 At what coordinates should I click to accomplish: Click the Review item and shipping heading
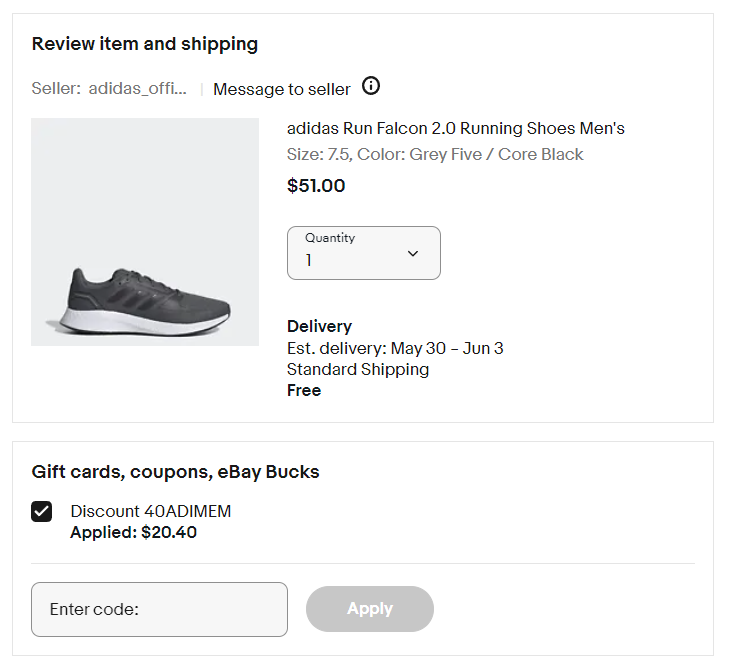point(145,44)
